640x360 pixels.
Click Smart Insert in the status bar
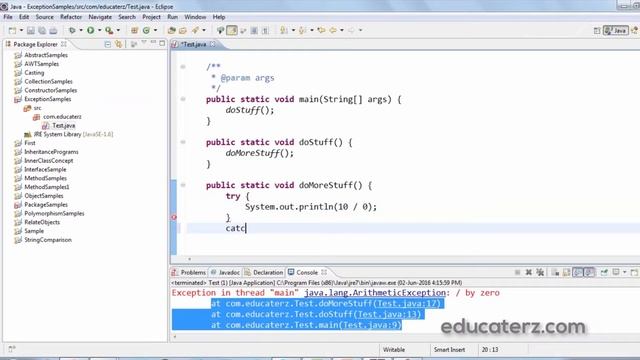pyautogui.click(x=449, y=349)
